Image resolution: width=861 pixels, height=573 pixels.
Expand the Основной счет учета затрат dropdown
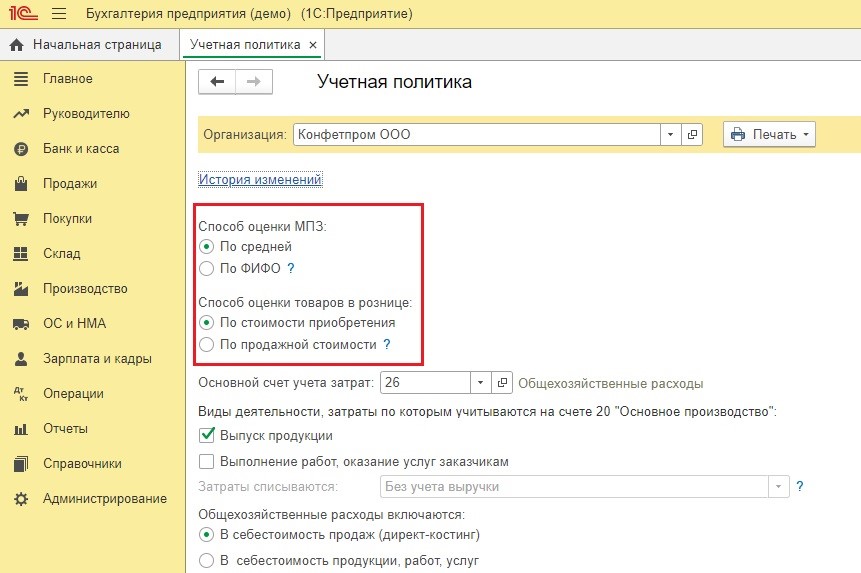tap(480, 383)
